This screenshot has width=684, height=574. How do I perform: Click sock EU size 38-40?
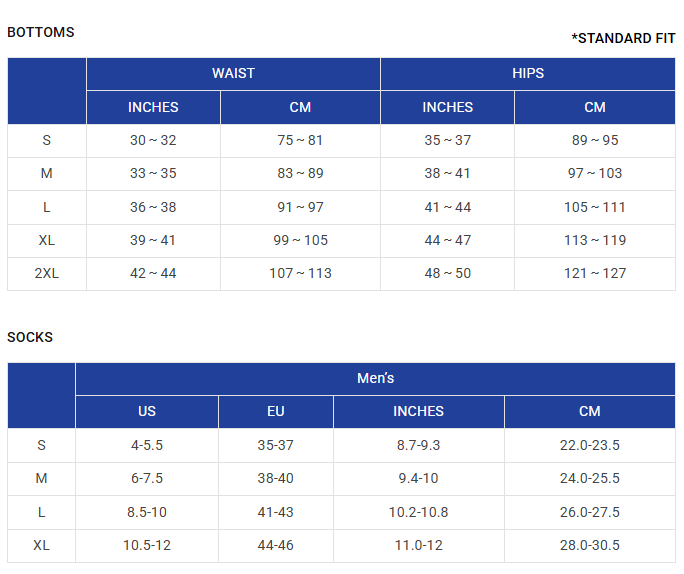click(x=276, y=478)
